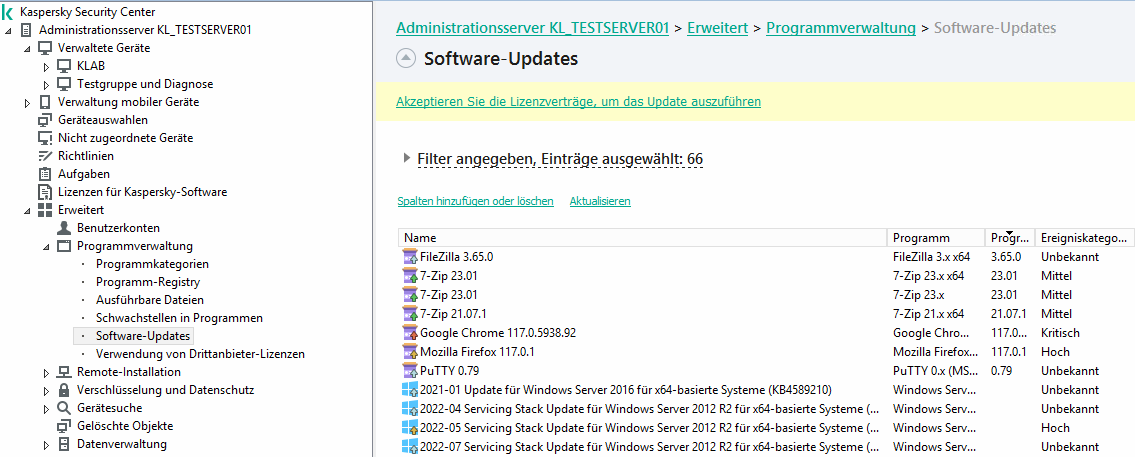
Task: Click the Kaspersky Security Center logo icon
Action: 8,12
